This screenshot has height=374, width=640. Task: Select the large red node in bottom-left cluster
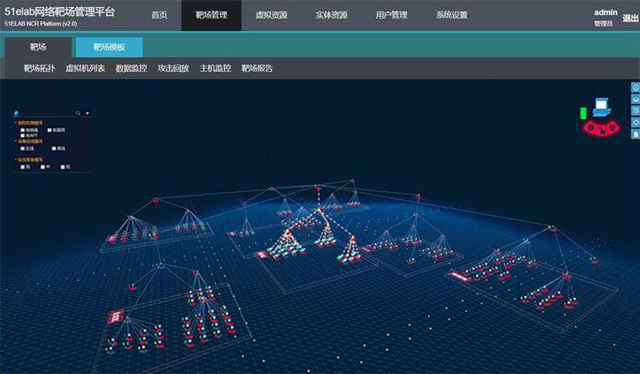pos(116,316)
